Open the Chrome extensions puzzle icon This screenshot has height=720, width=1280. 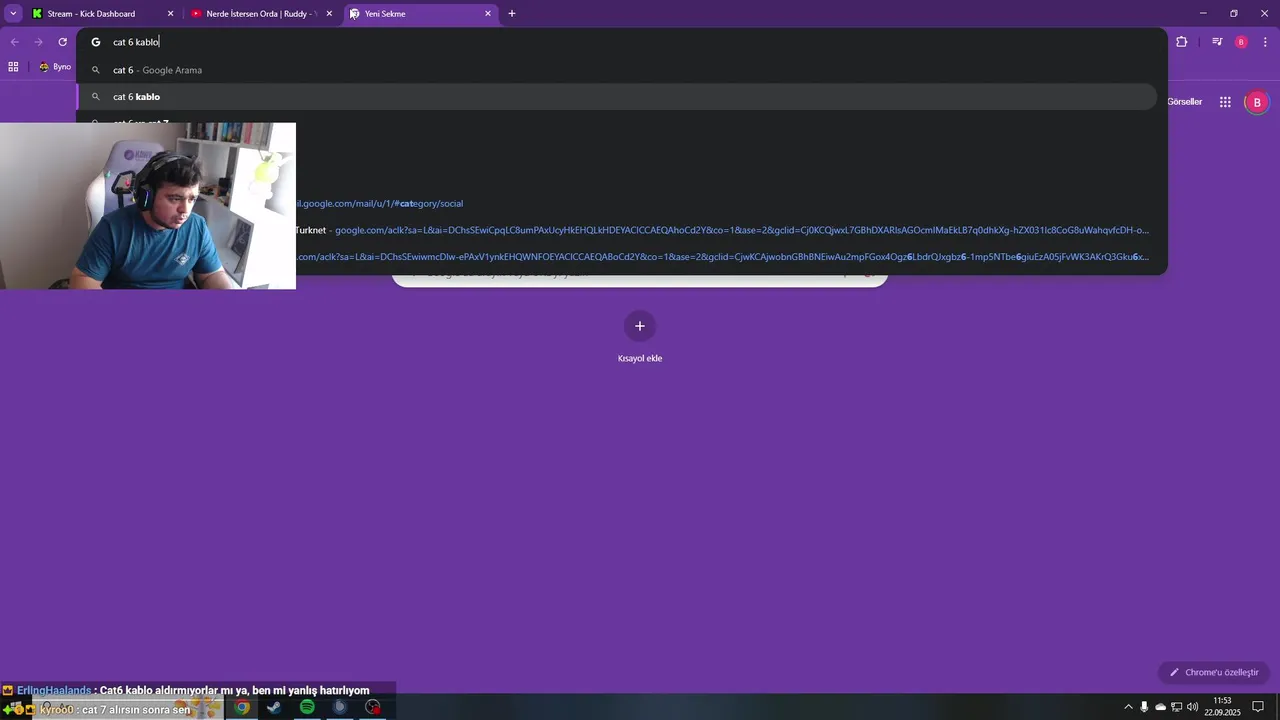(1182, 42)
